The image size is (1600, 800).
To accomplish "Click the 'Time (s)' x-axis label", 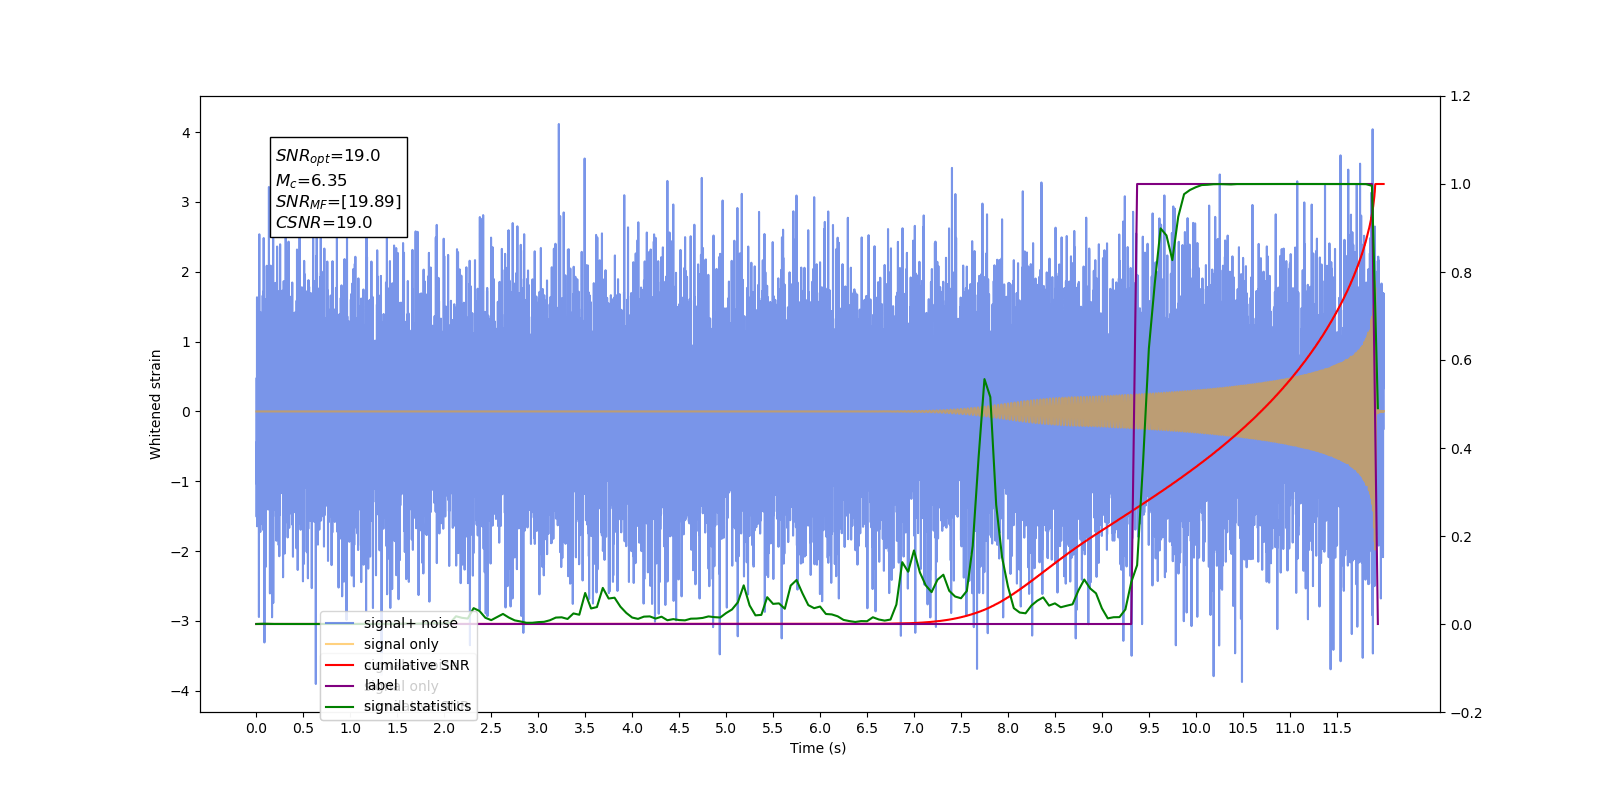I will 818,748.
